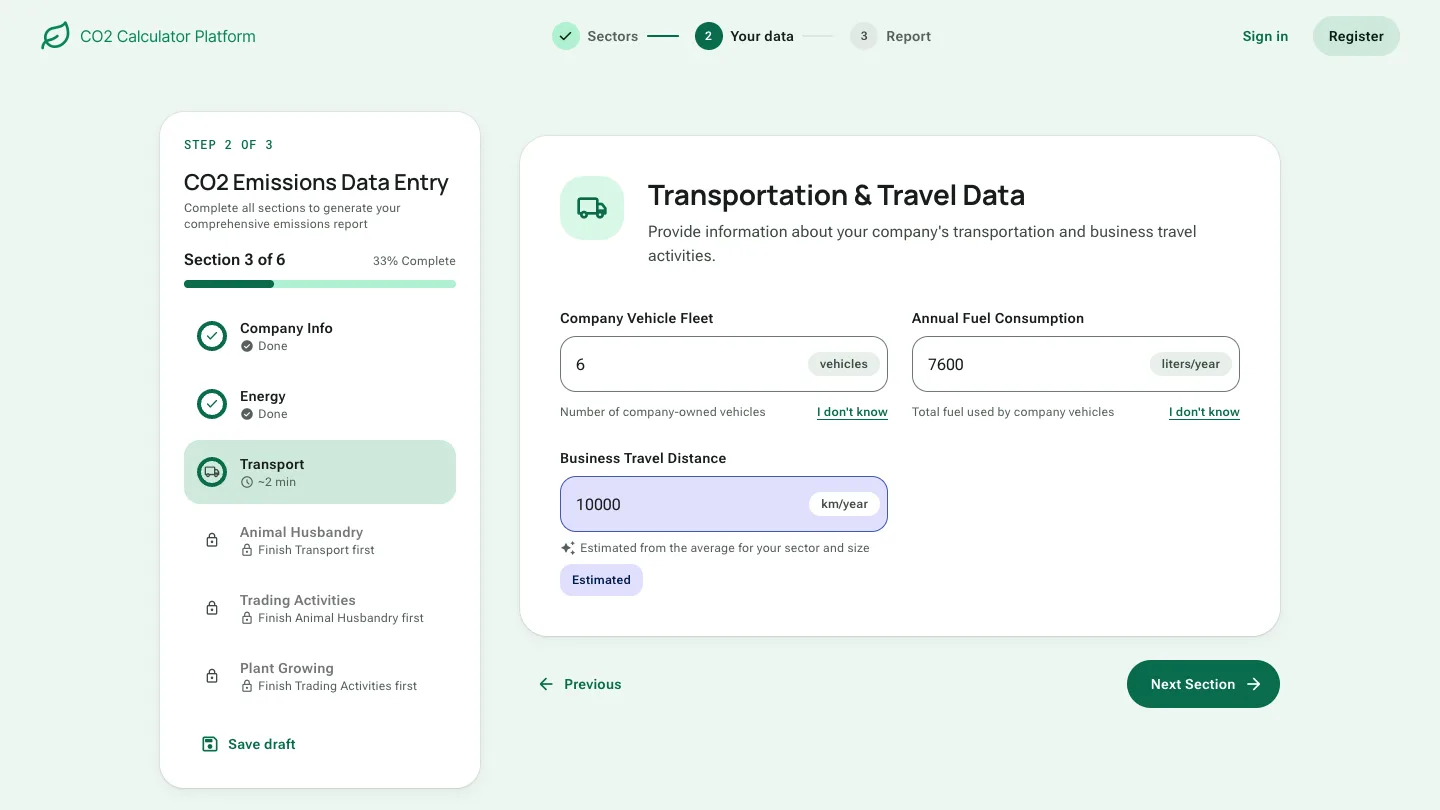
Task: Click the Register button
Action: 1356,36
